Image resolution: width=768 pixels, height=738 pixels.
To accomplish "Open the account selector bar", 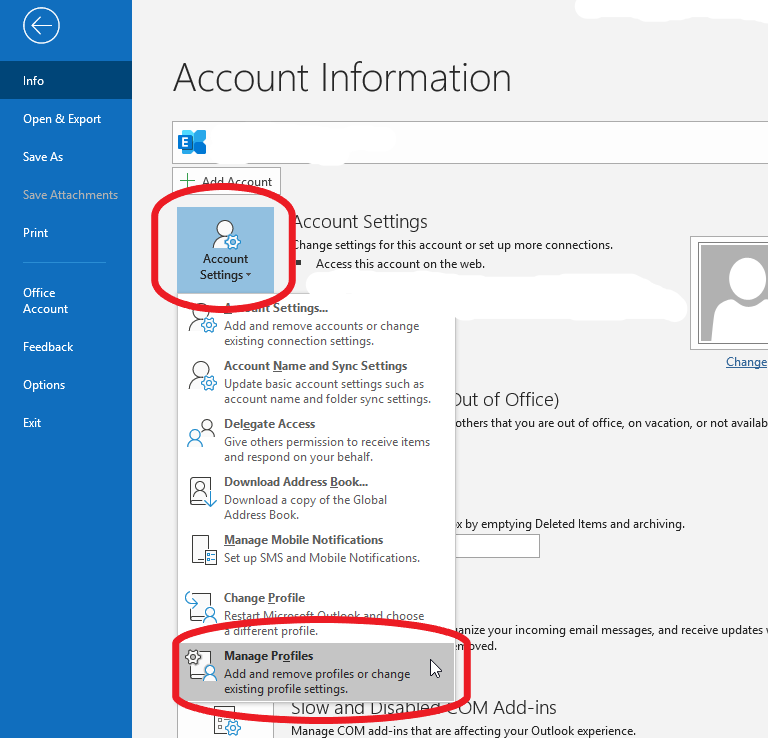I will click(x=470, y=142).
